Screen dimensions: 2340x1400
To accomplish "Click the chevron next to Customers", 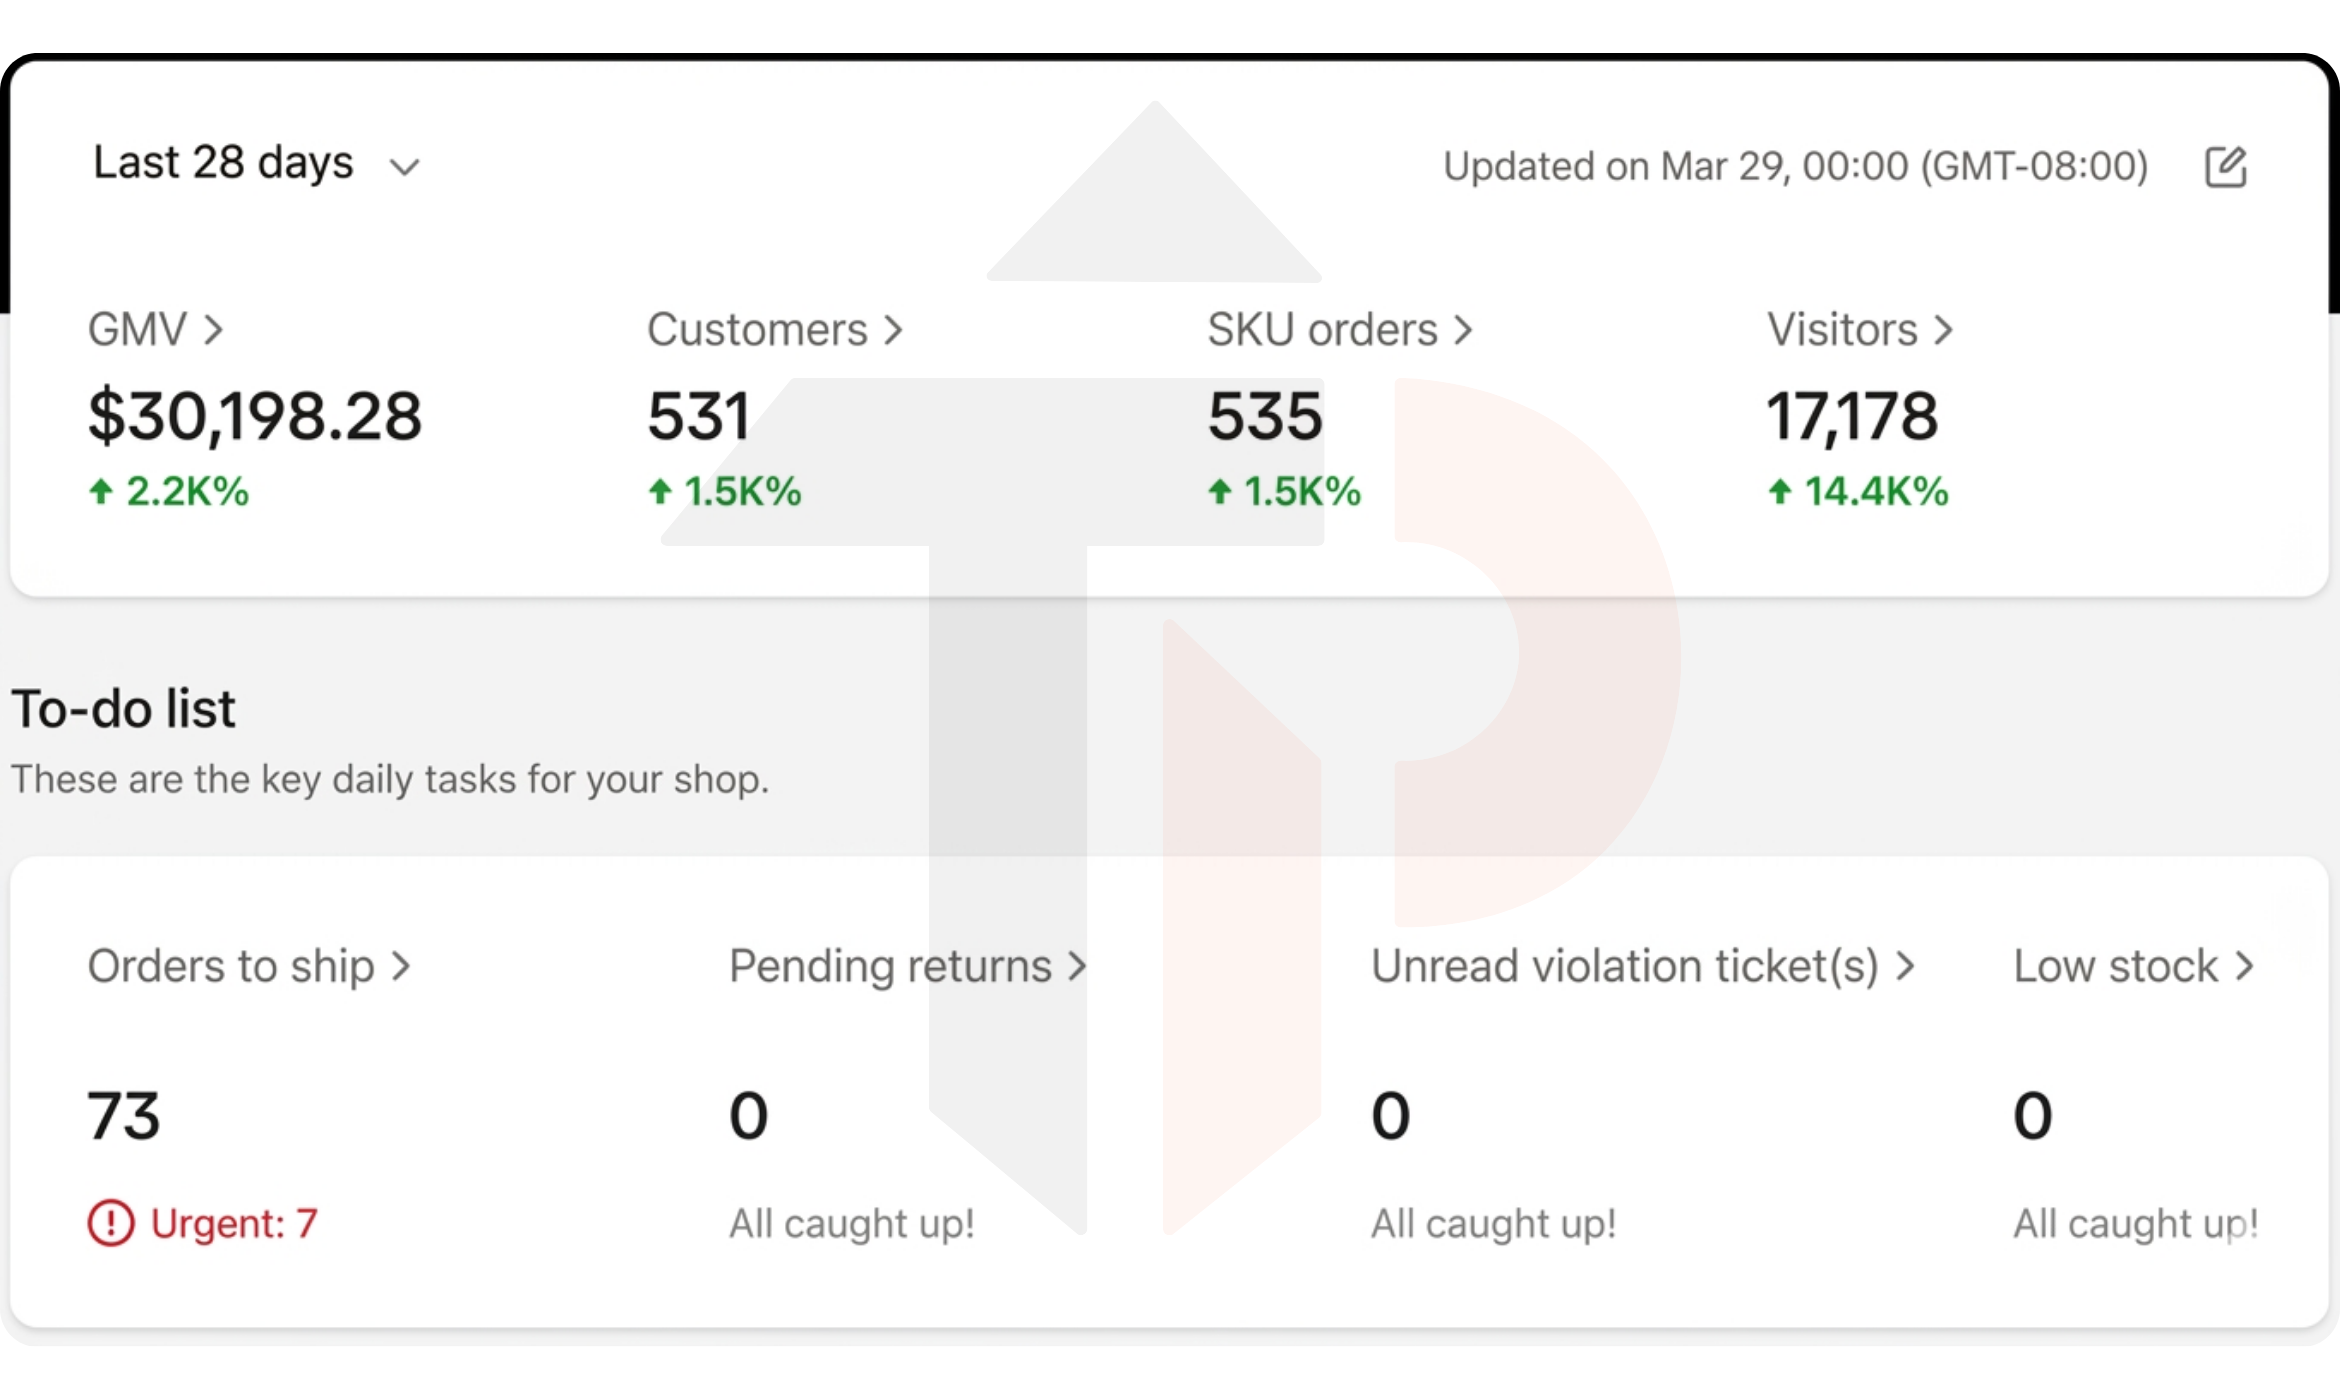I will pos(893,330).
